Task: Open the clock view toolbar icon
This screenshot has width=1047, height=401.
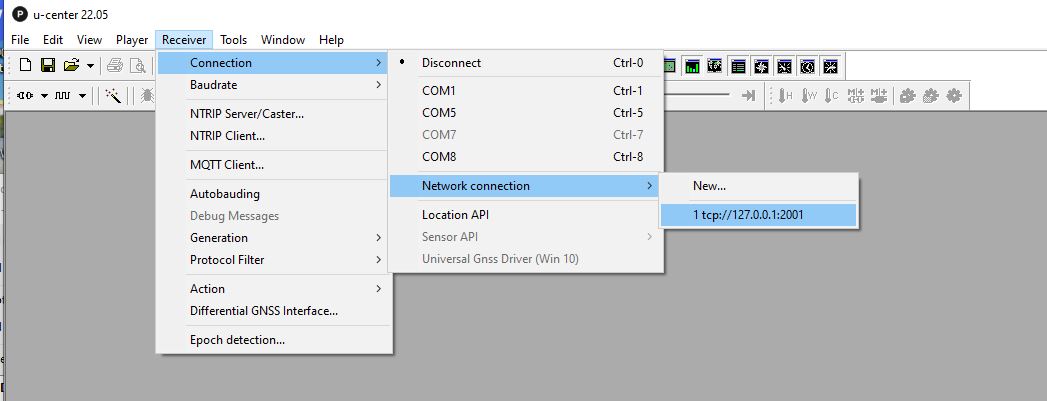Action: [807, 66]
